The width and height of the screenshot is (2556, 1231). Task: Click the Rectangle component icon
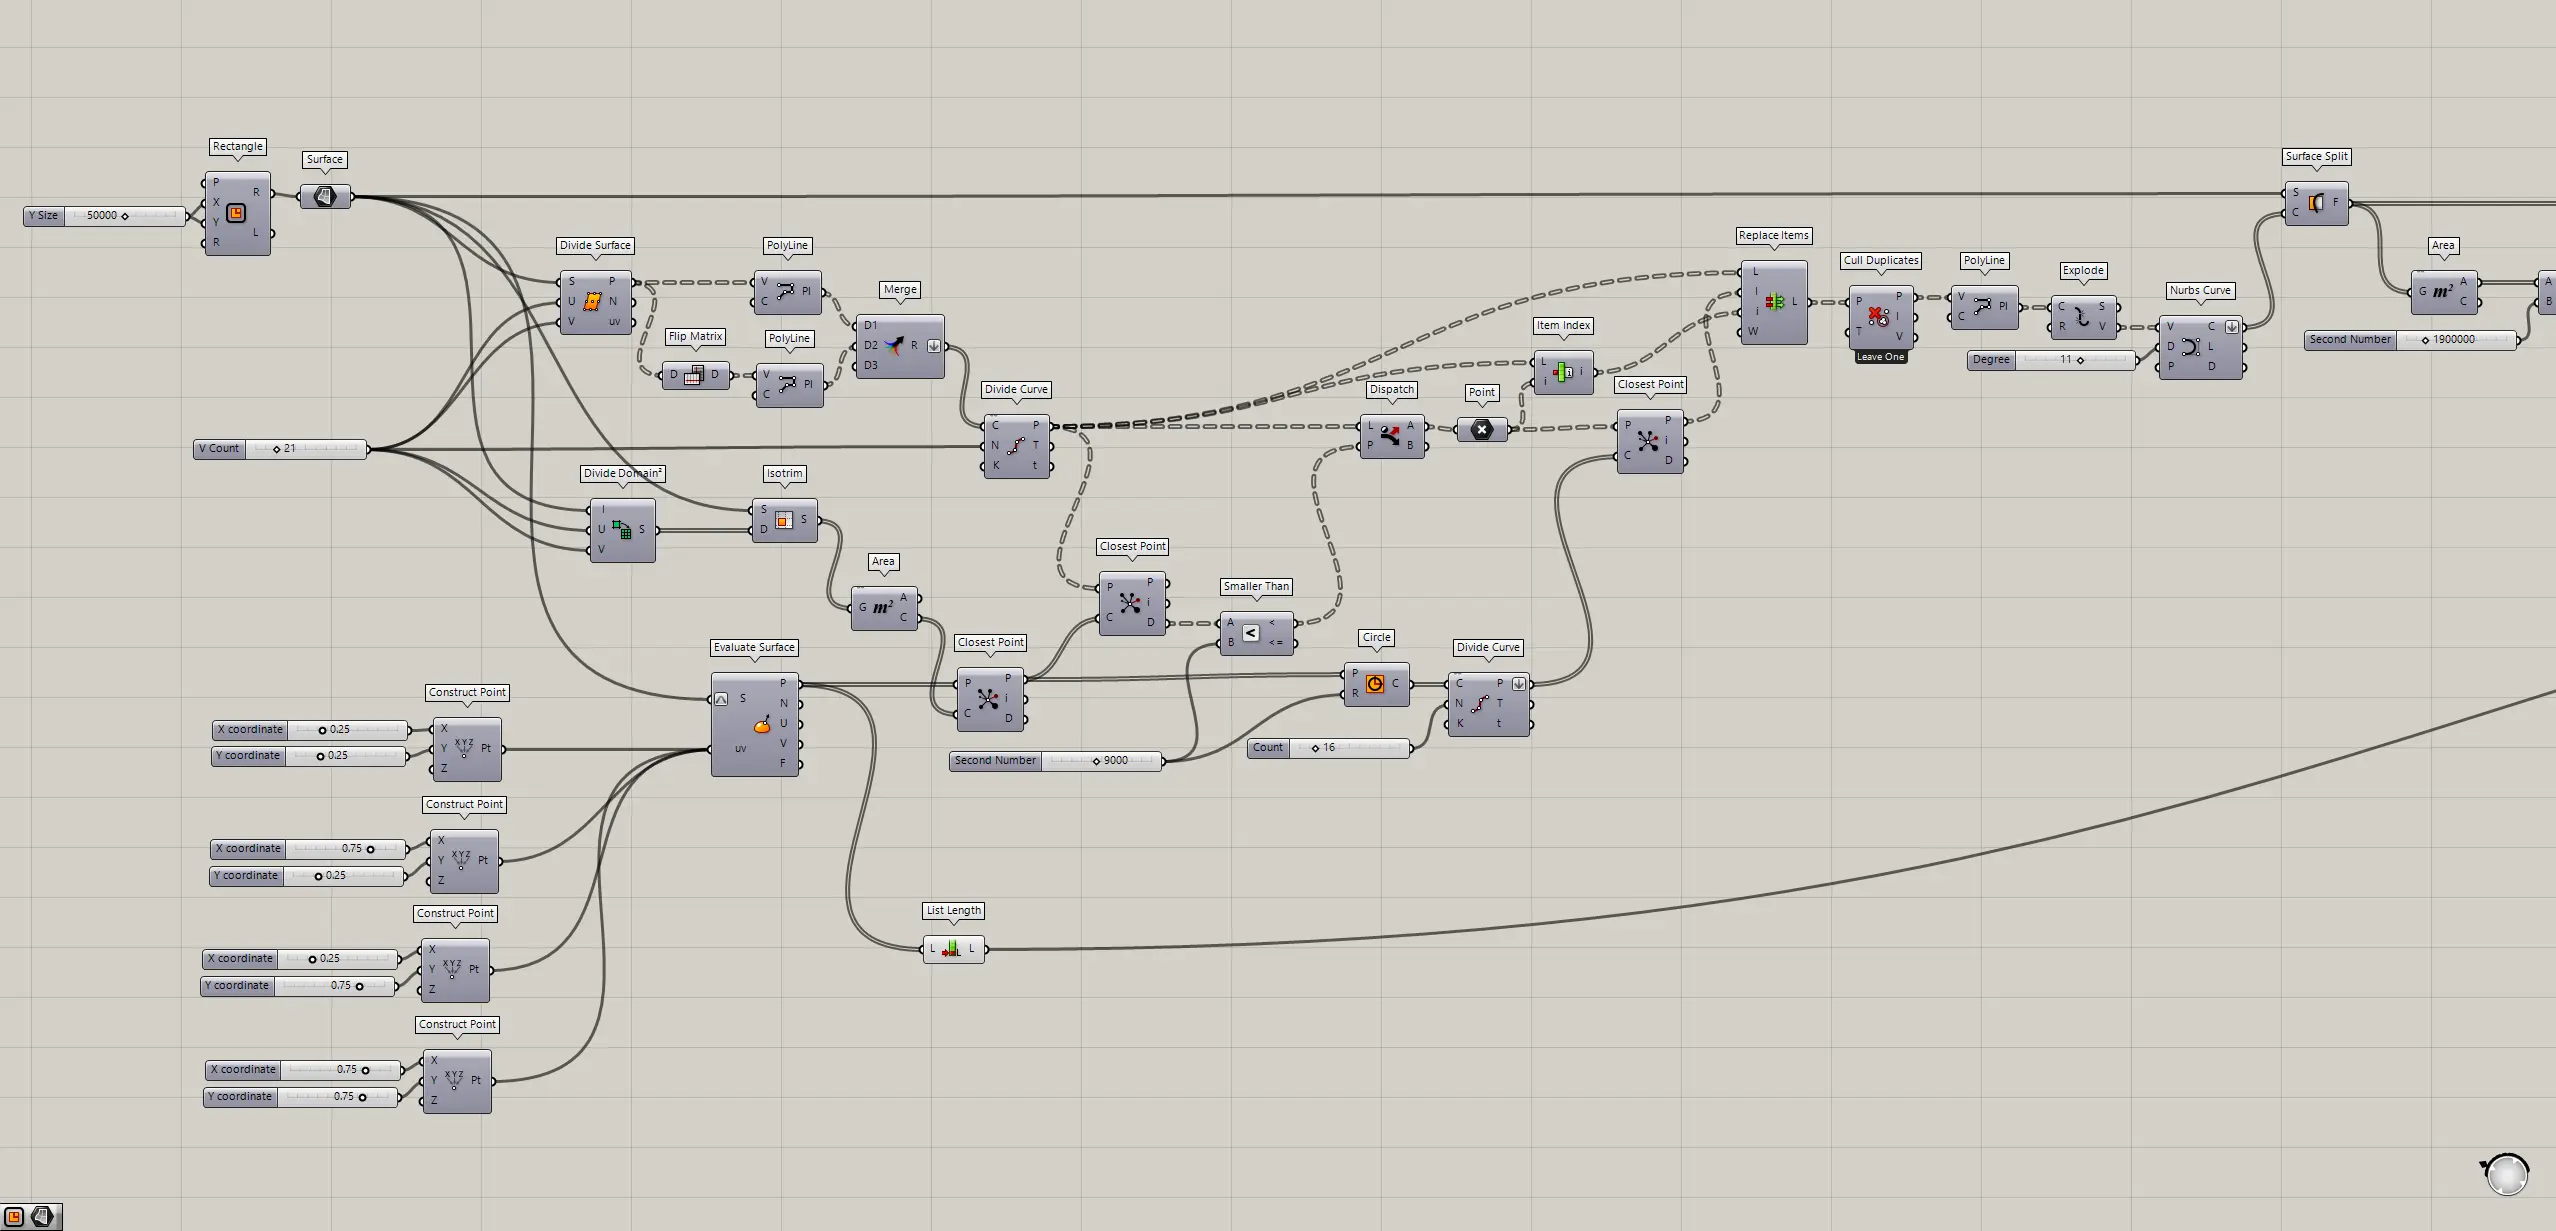[x=236, y=213]
